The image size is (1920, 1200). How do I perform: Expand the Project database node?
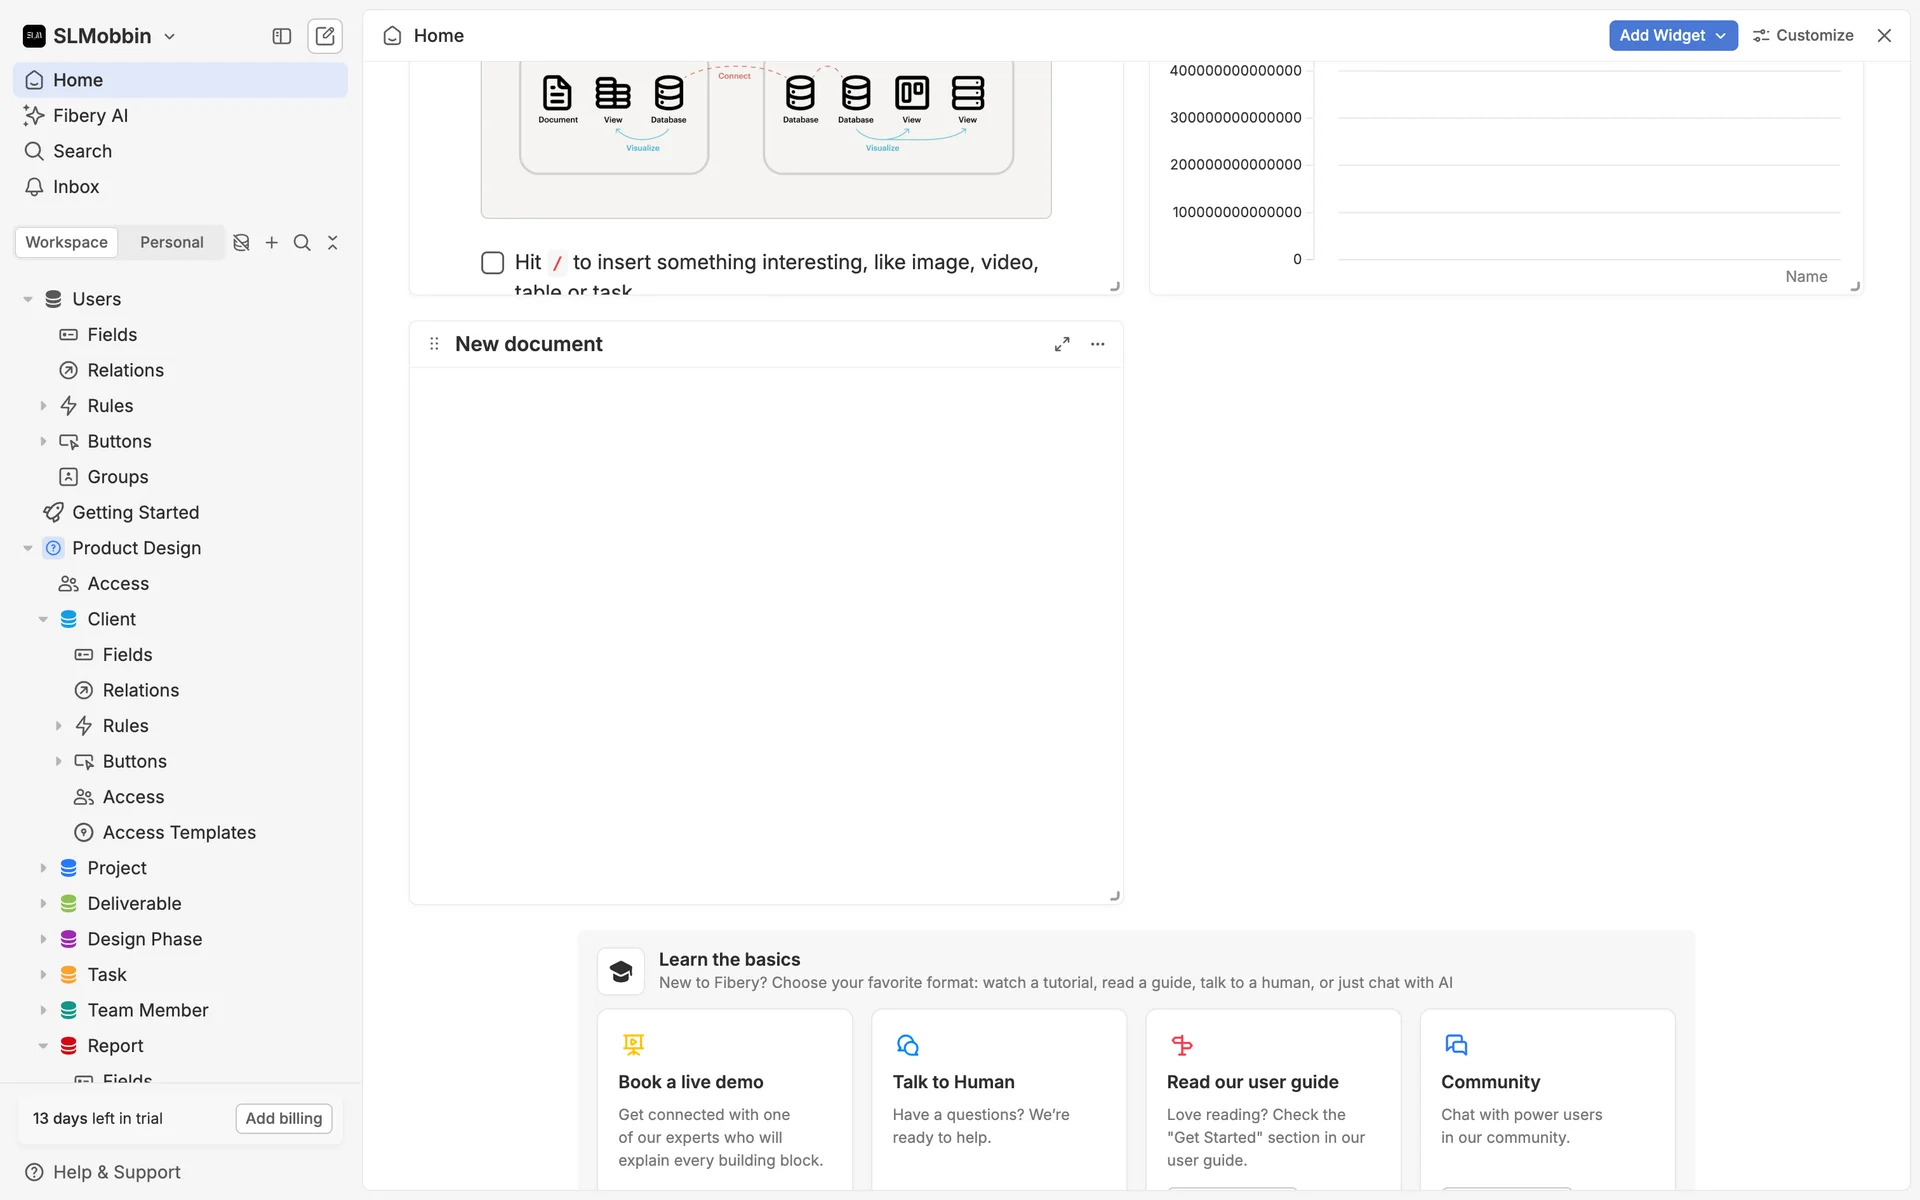pyautogui.click(x=43, y=868)
